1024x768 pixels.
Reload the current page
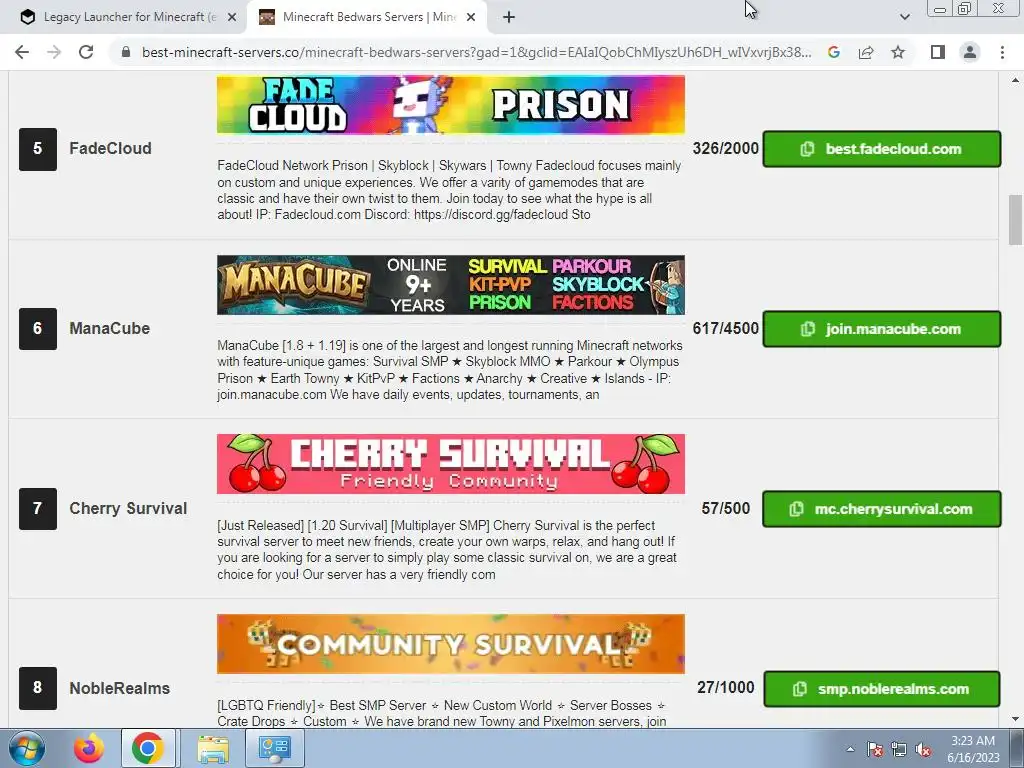click(86, 52)
